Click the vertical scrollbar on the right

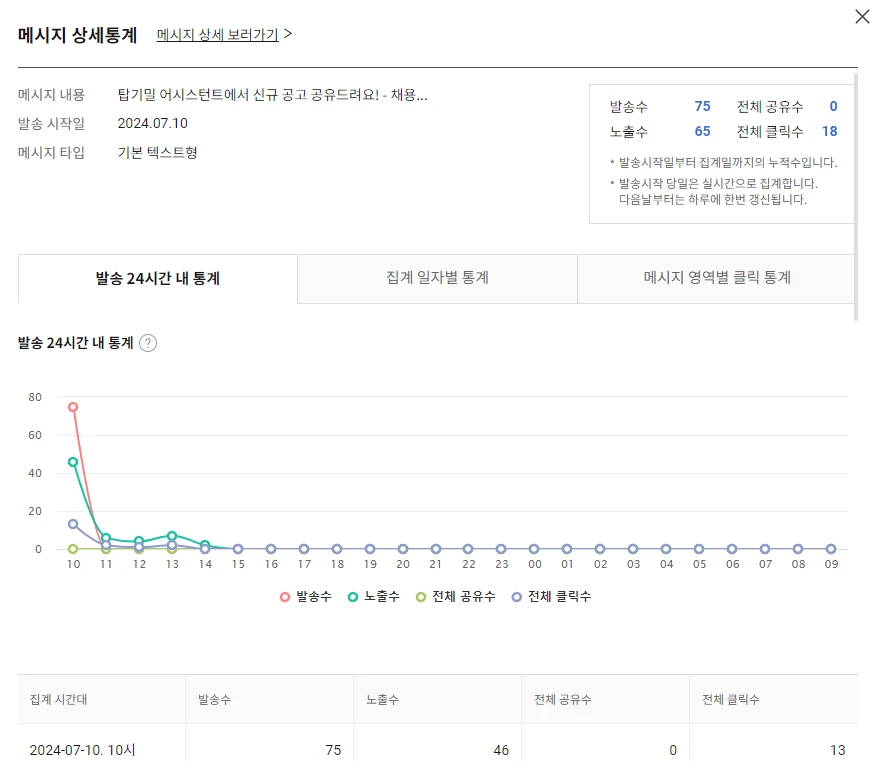855,200
